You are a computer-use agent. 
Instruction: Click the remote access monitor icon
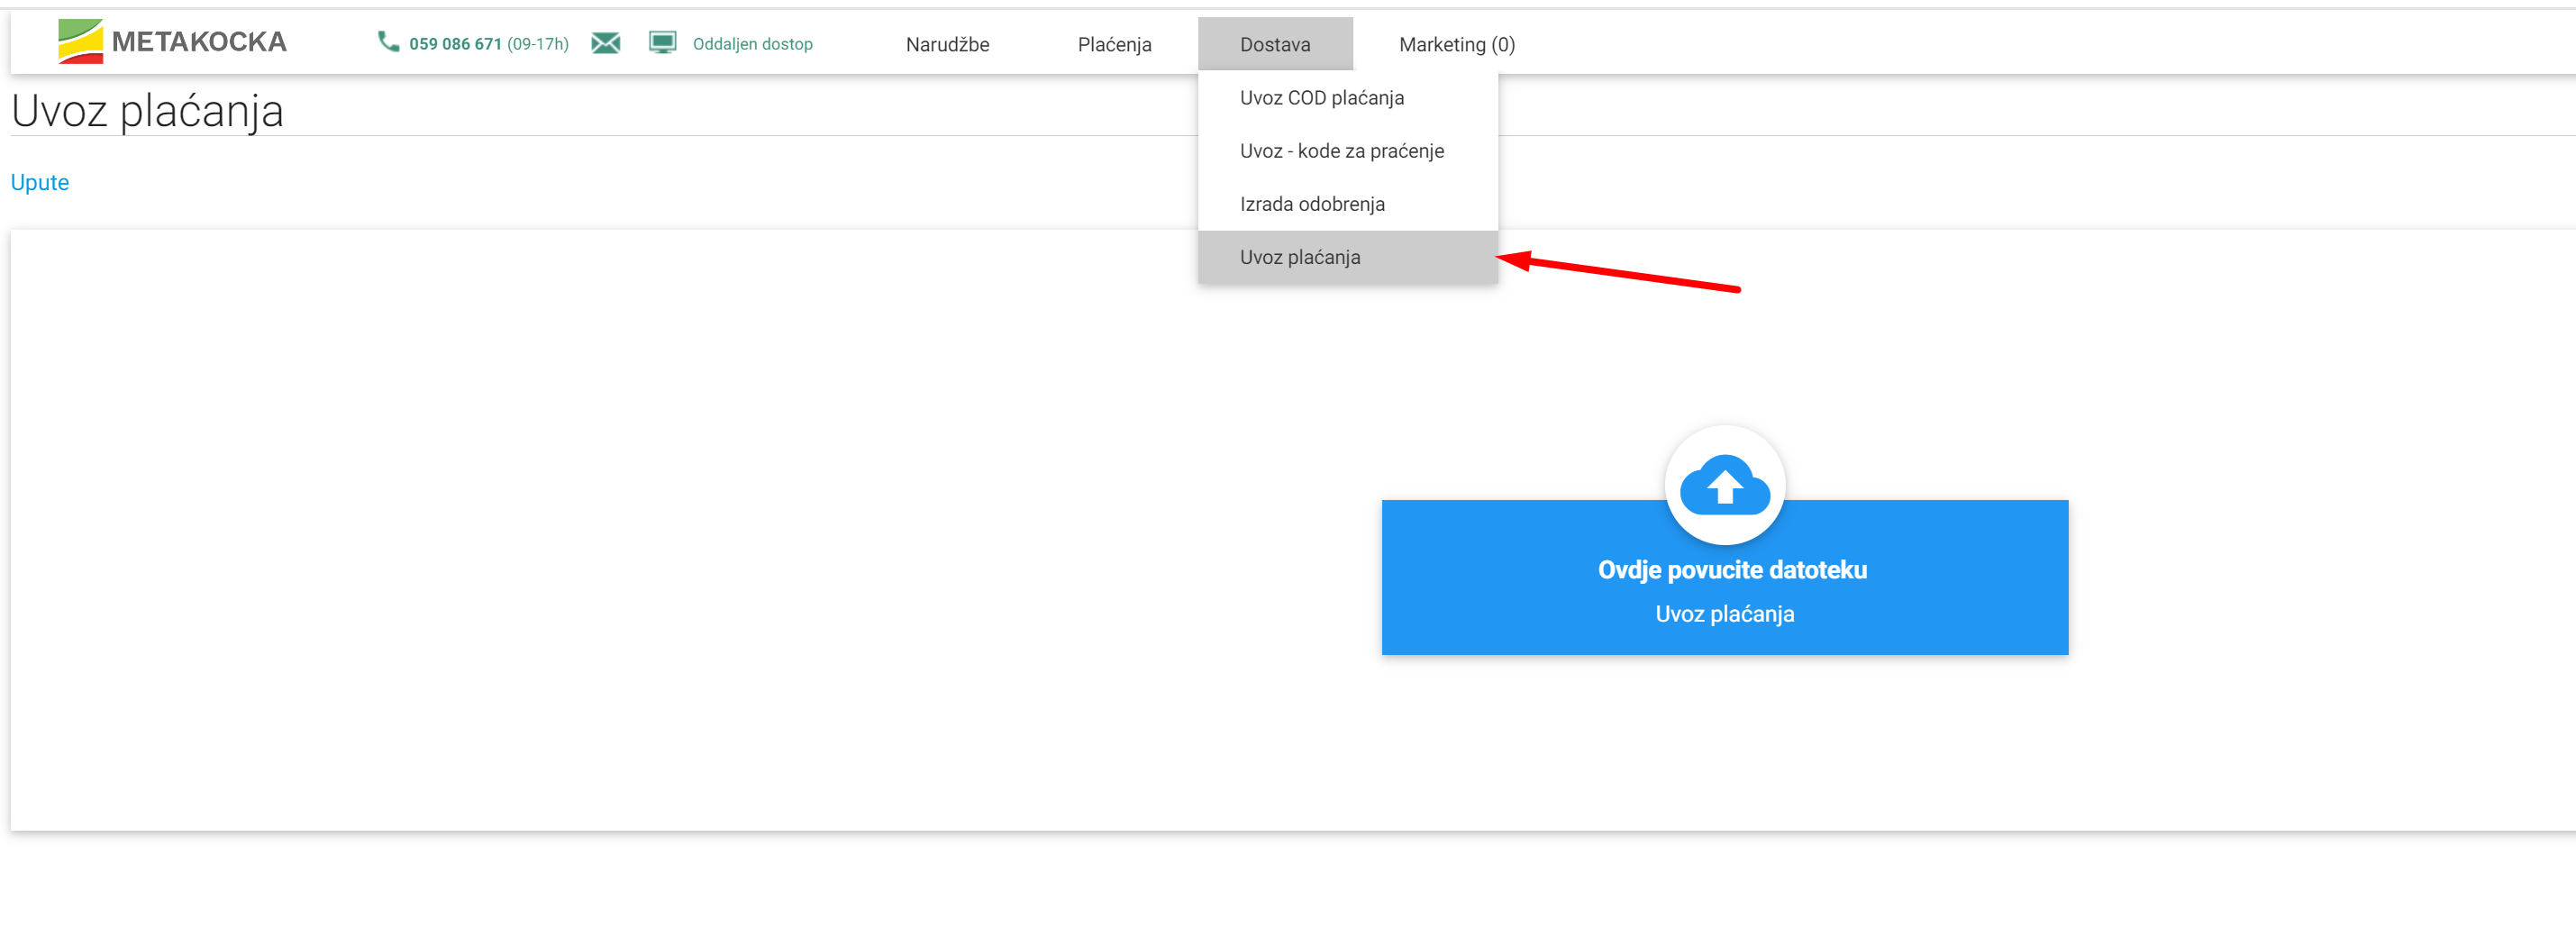coord(662,43)
